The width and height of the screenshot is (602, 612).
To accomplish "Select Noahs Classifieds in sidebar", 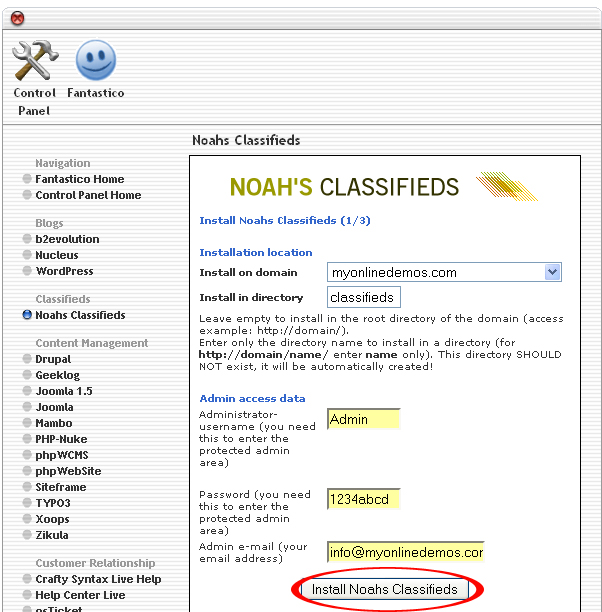I will click(x=80, y=315).
